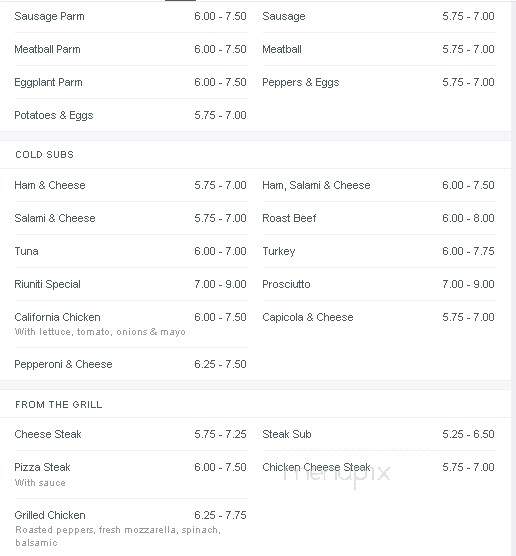
Task: Open the Meatball Parm entry
Action: pyautogui.click(x=131, y=49)
